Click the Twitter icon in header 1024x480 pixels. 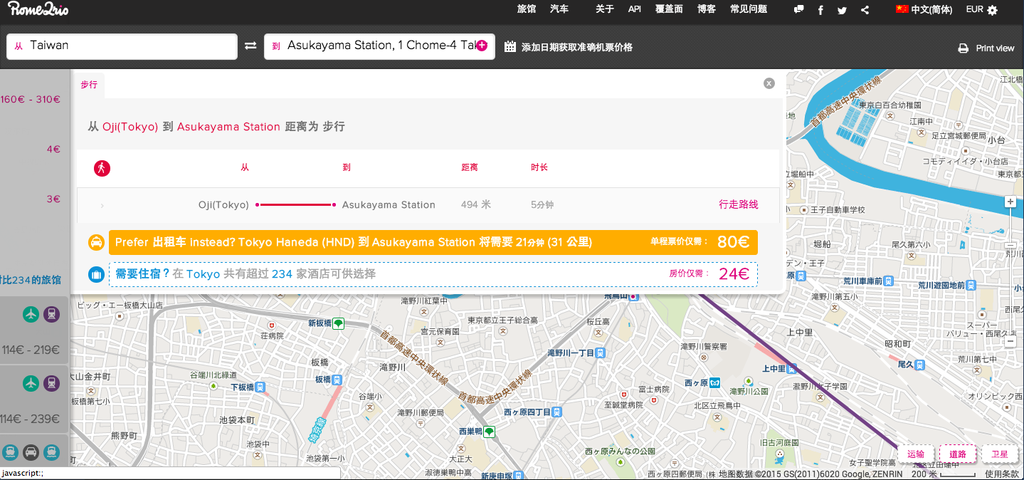[842, 10]
